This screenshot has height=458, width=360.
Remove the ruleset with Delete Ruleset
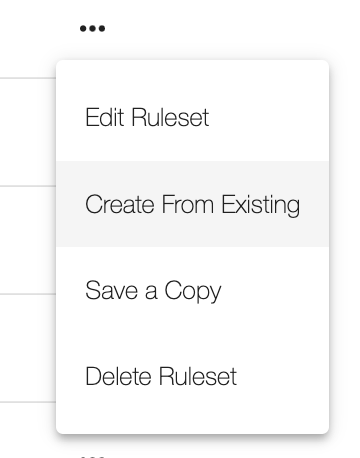(193, 376)
